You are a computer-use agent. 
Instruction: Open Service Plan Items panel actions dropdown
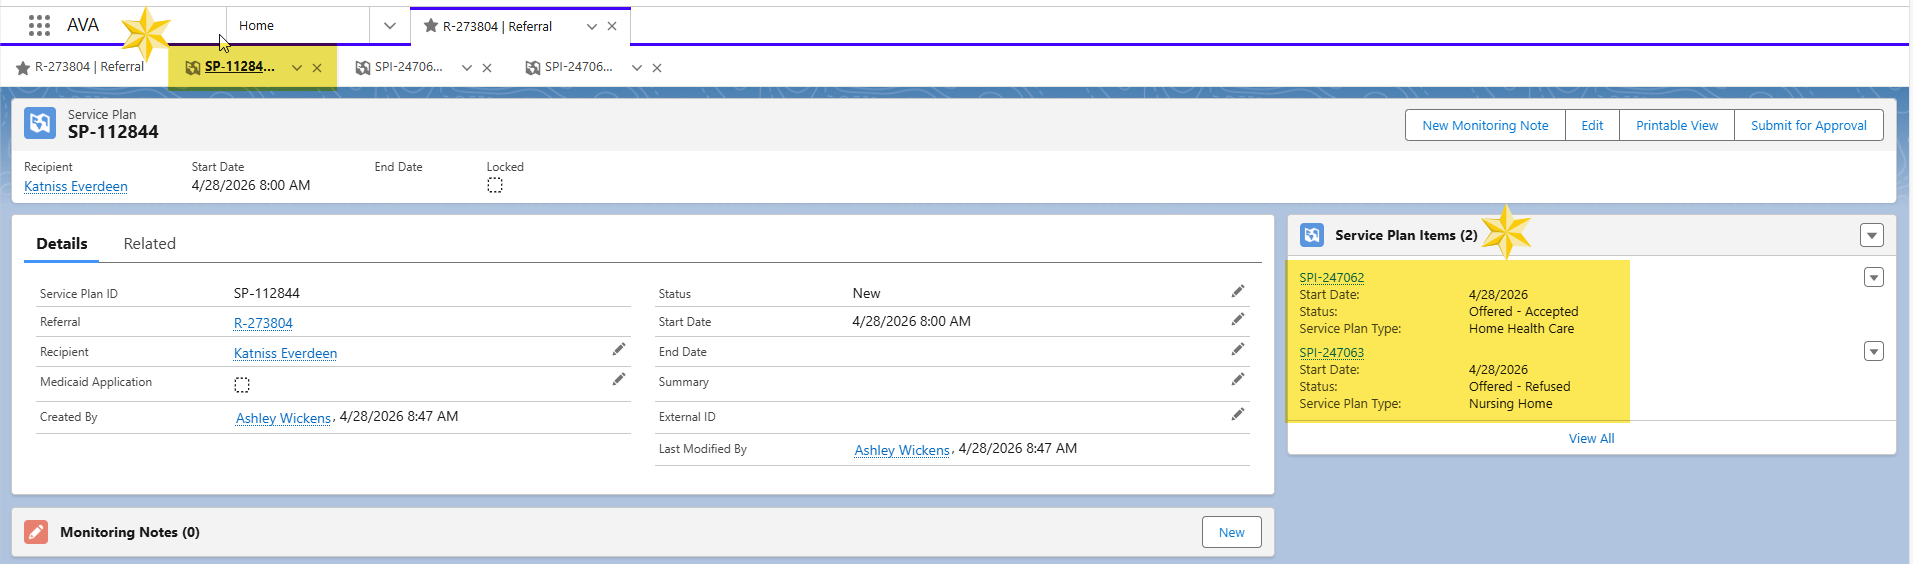(x=1872, y=235)
